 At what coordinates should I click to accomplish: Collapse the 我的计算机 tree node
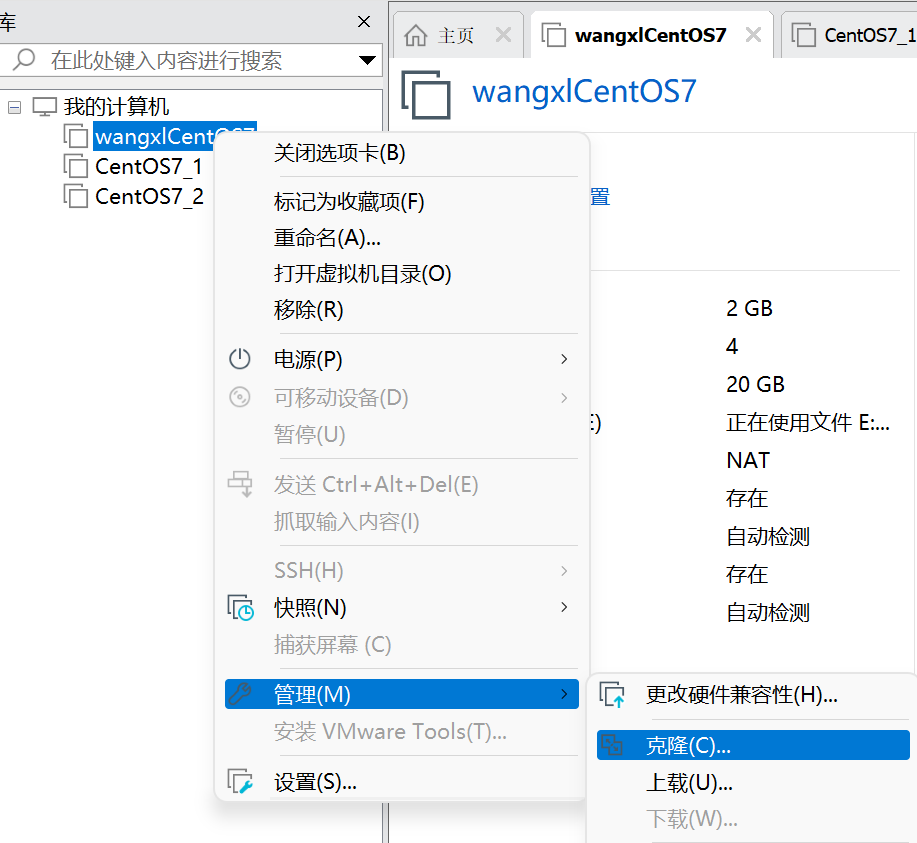click(x=15, y=107)
